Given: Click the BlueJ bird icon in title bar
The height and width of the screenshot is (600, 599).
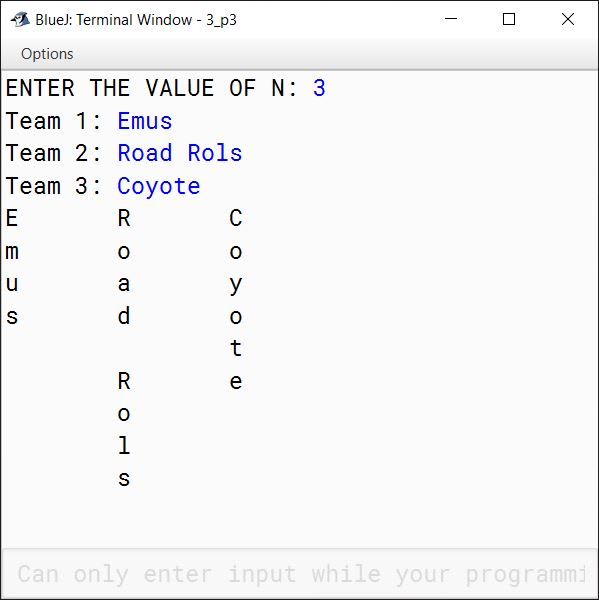Looking at the screenshot, I should [20, 20].
